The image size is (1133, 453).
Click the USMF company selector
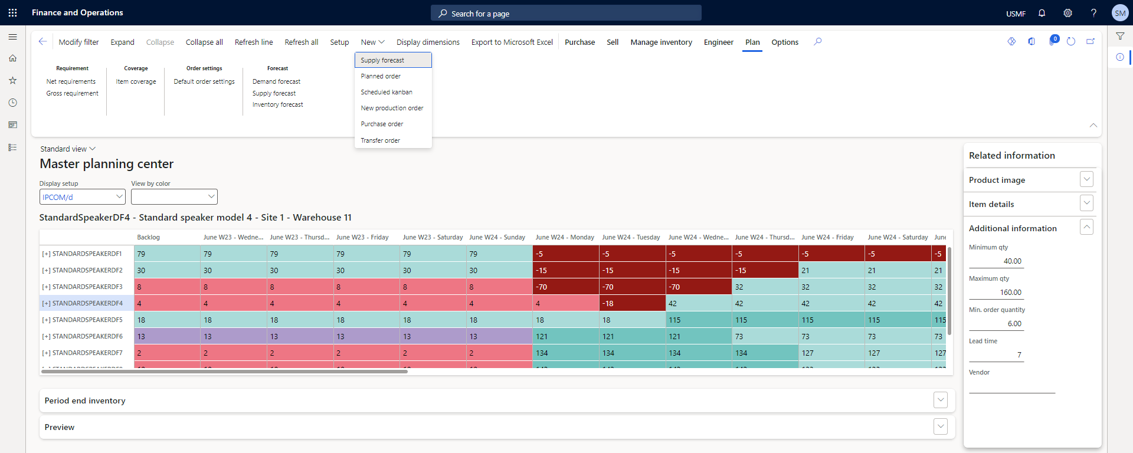click(x=1015, y=13)
